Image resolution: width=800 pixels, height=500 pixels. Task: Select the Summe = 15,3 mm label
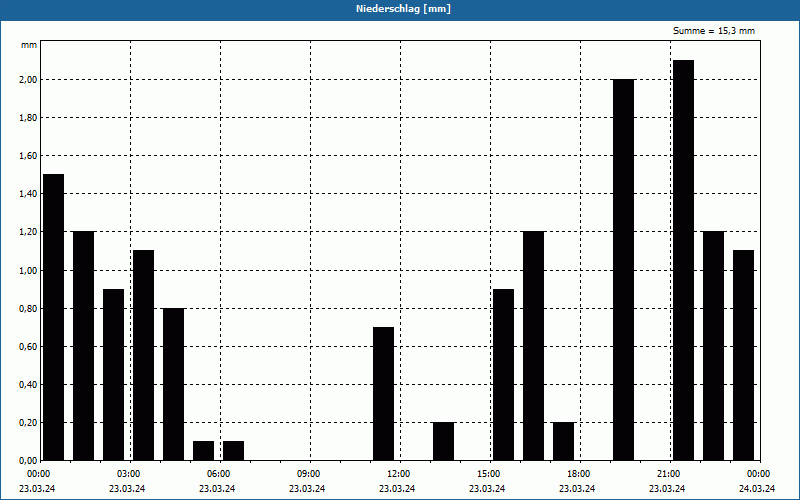click(714, 31)
